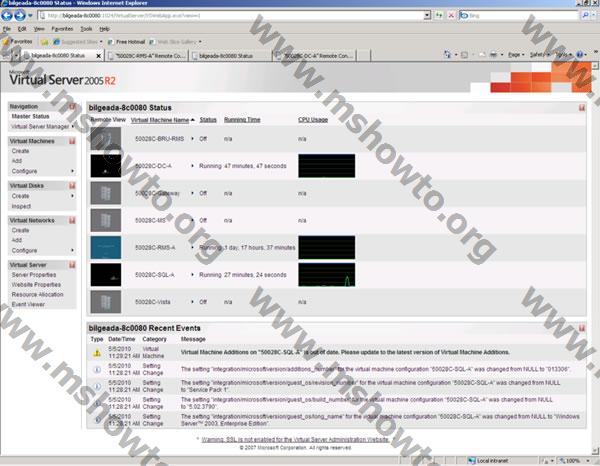Image resolution: width=600 pixels, height=466 pixels.
Task: Click the SSL not enabled warning link
Action: (295, 440)
